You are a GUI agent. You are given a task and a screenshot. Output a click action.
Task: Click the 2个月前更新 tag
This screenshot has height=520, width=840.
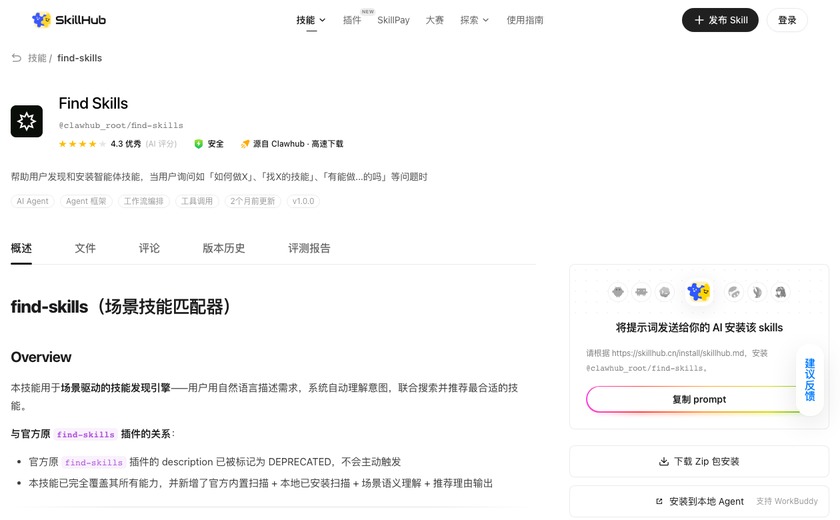[x=252, y=201]
